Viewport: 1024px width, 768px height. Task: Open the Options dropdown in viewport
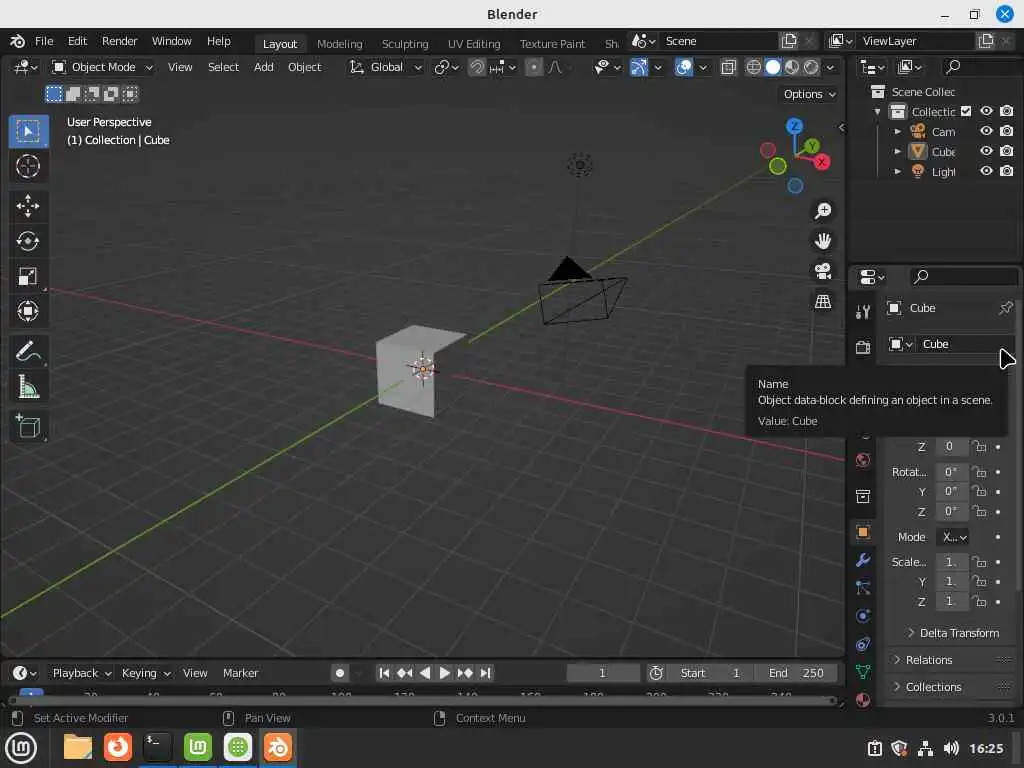coord(808,94)
